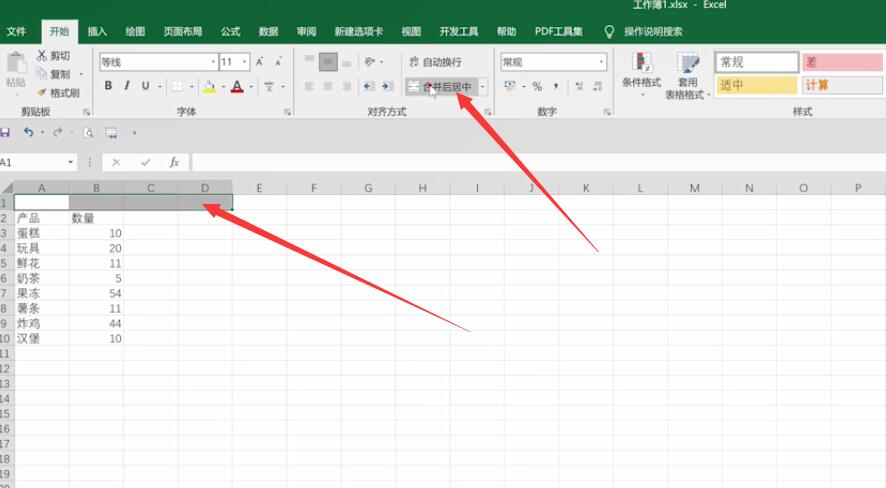Image resolution: width=886 pixels, height=488 pixels.
Task: Open the 文件 File tab
Action: coord(16,32)
